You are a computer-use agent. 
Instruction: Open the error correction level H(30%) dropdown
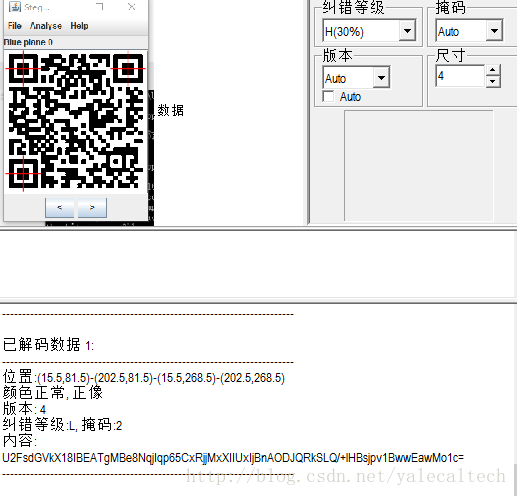pyautogui.click(x=407, y=31)
